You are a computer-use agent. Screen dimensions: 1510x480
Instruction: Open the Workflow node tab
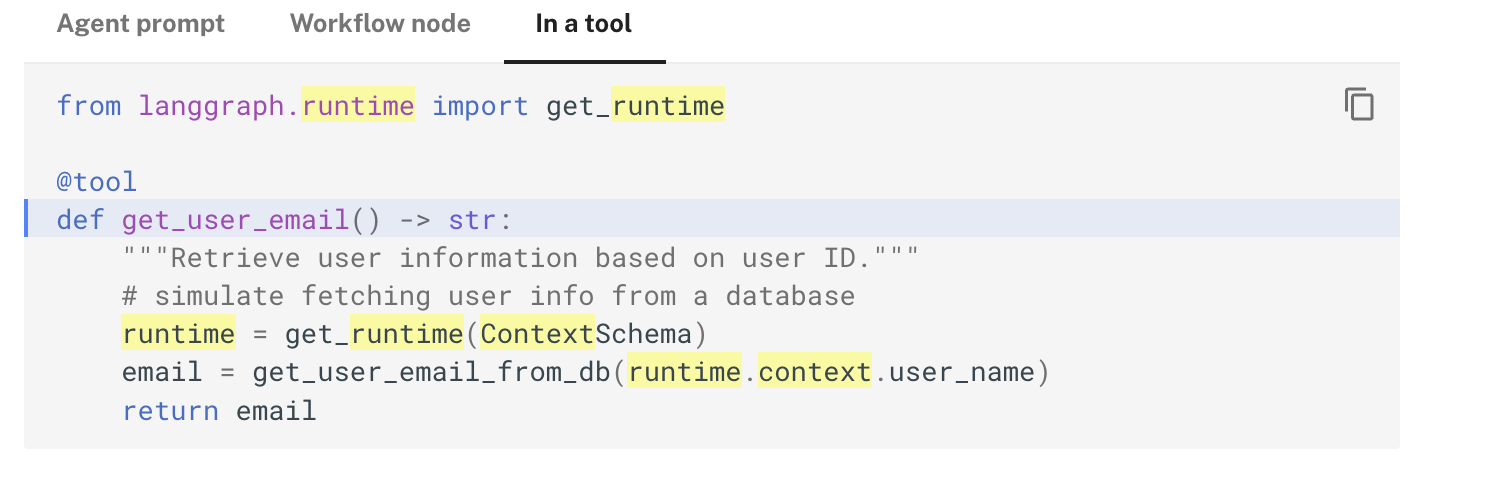pos(380,24)
